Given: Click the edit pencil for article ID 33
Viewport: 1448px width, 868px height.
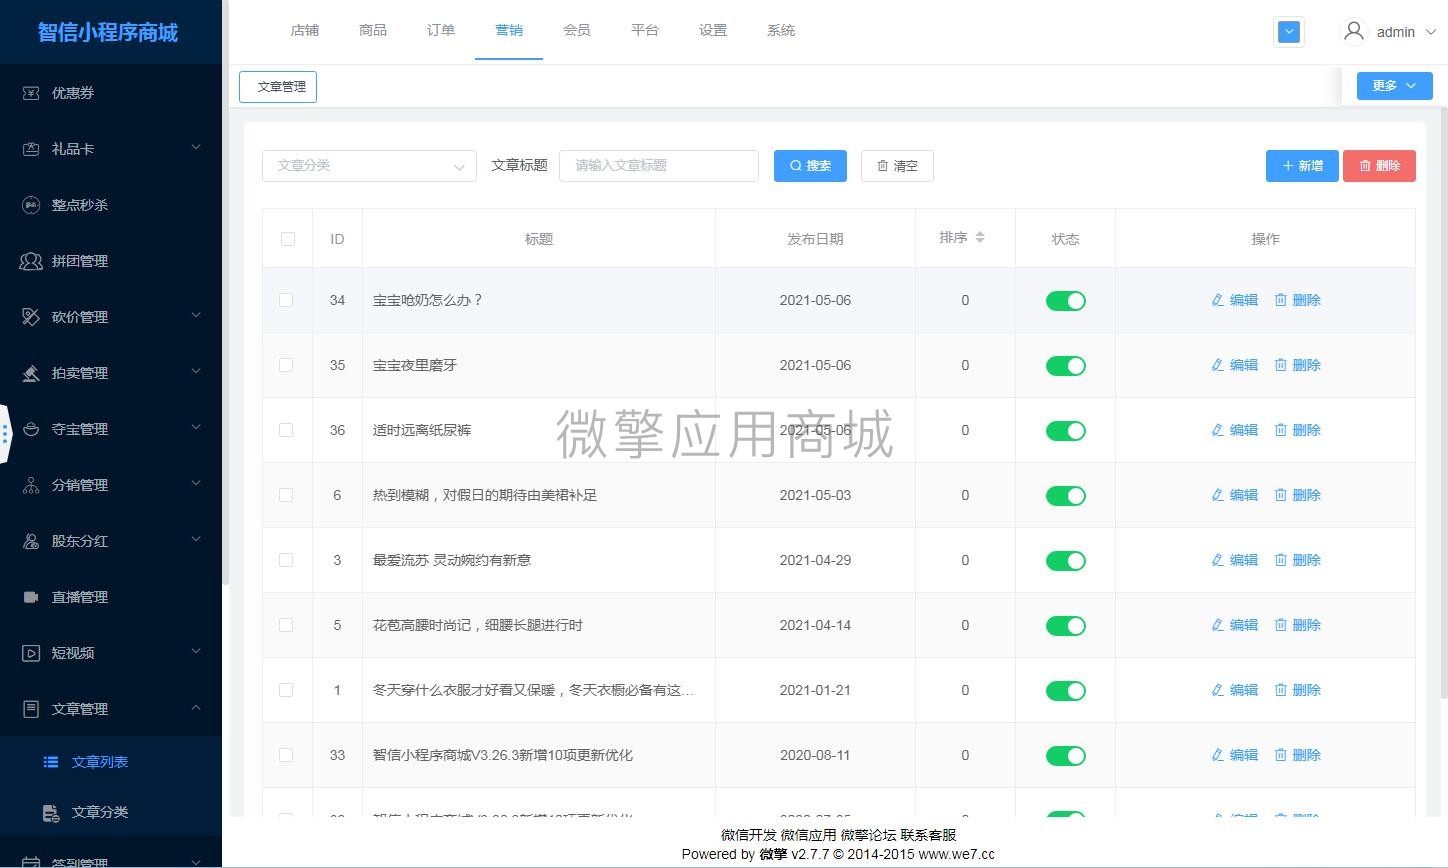Looking at the screenshot, I should click(1217, 755).
